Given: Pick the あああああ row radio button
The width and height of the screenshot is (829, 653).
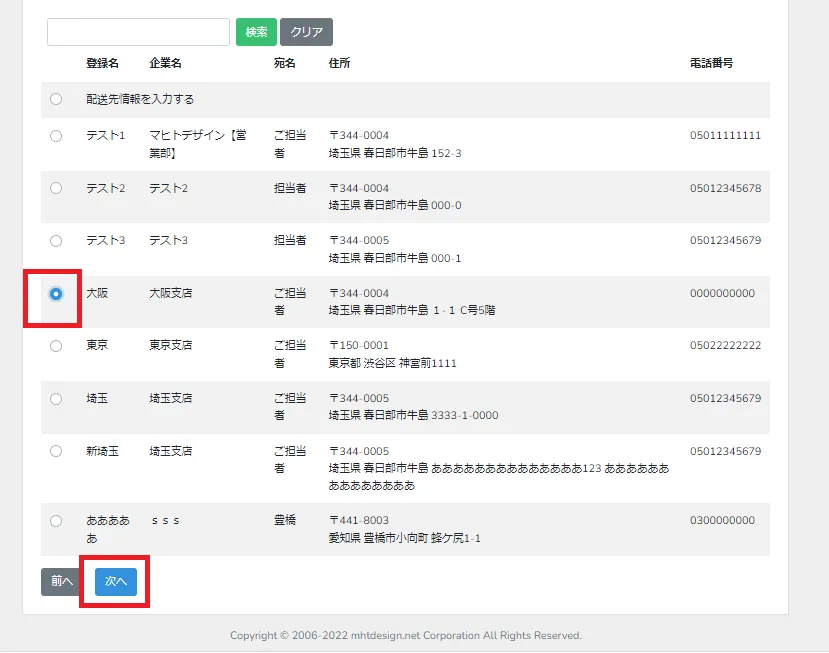Looking at the screenshot, I should 56,520.
